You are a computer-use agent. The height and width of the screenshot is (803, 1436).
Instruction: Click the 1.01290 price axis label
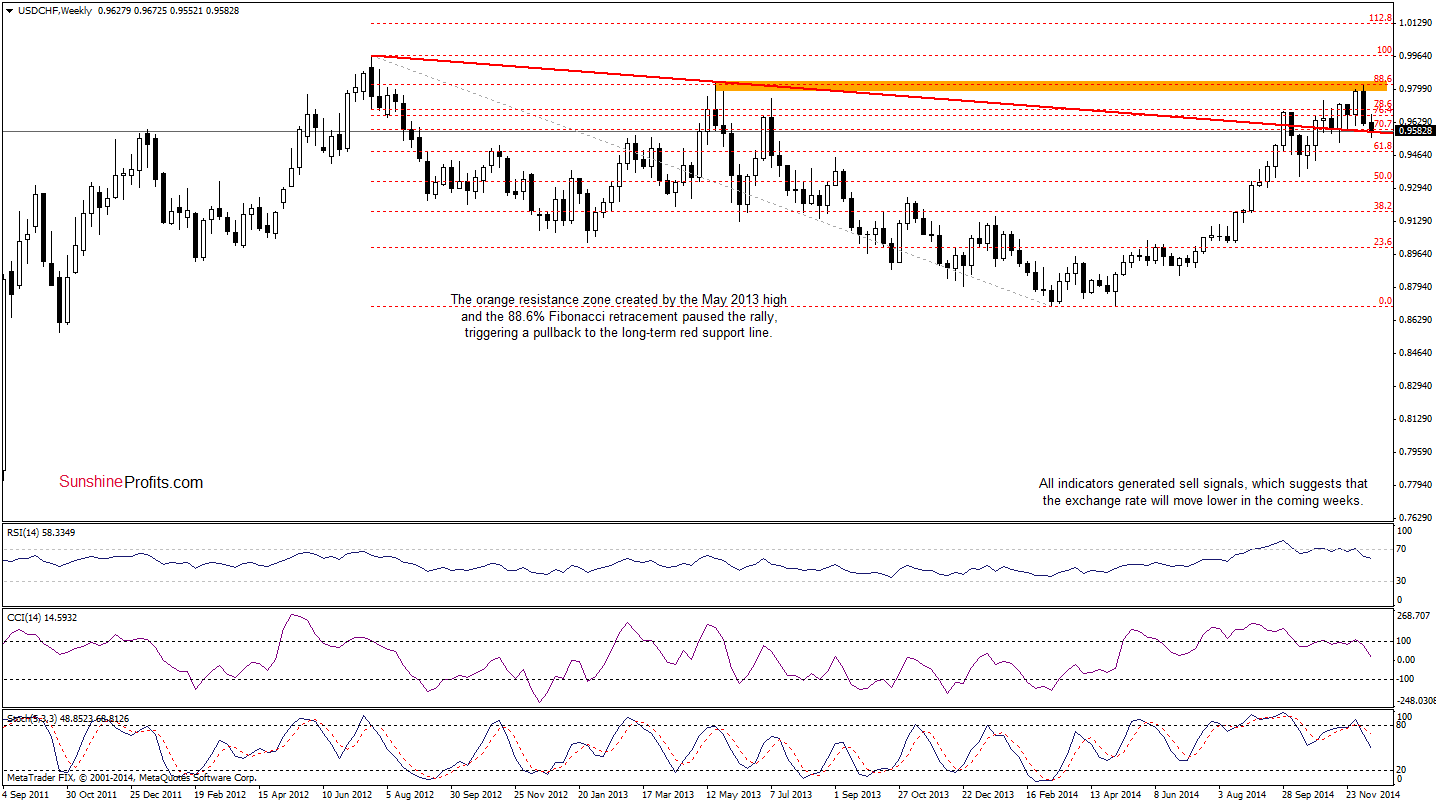point(1416,22)
